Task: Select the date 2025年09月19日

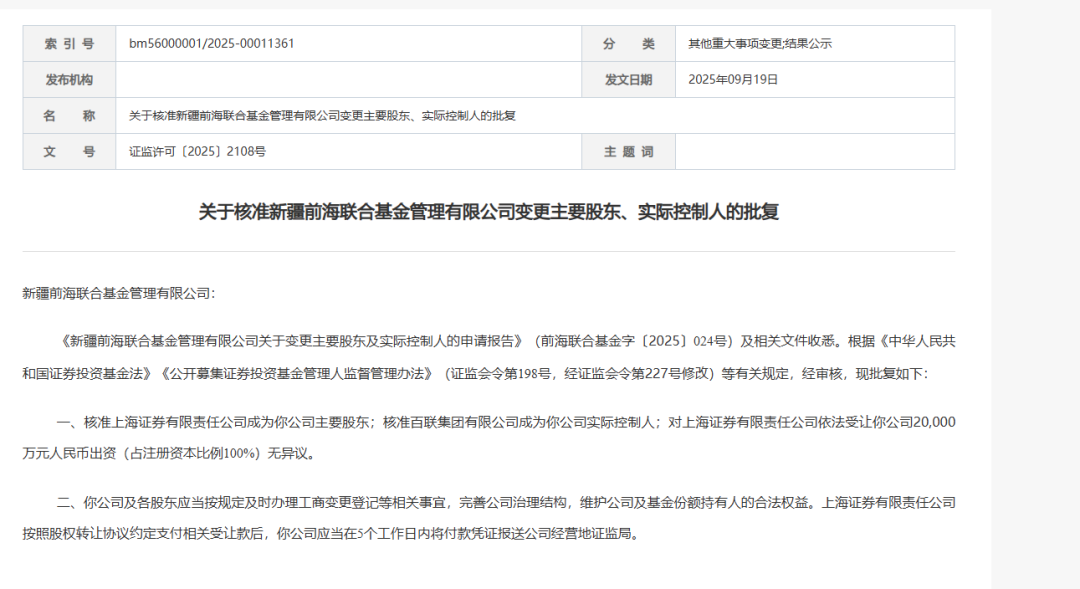Action: pyautogui.click(x=733, y=79)
